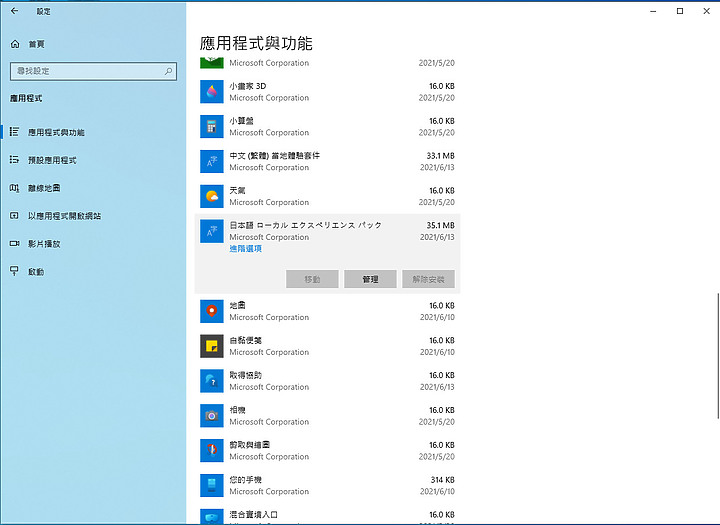Click the 日本語 language pack icon
Viewport: 720px width, 525px height.
click(212, 231)
